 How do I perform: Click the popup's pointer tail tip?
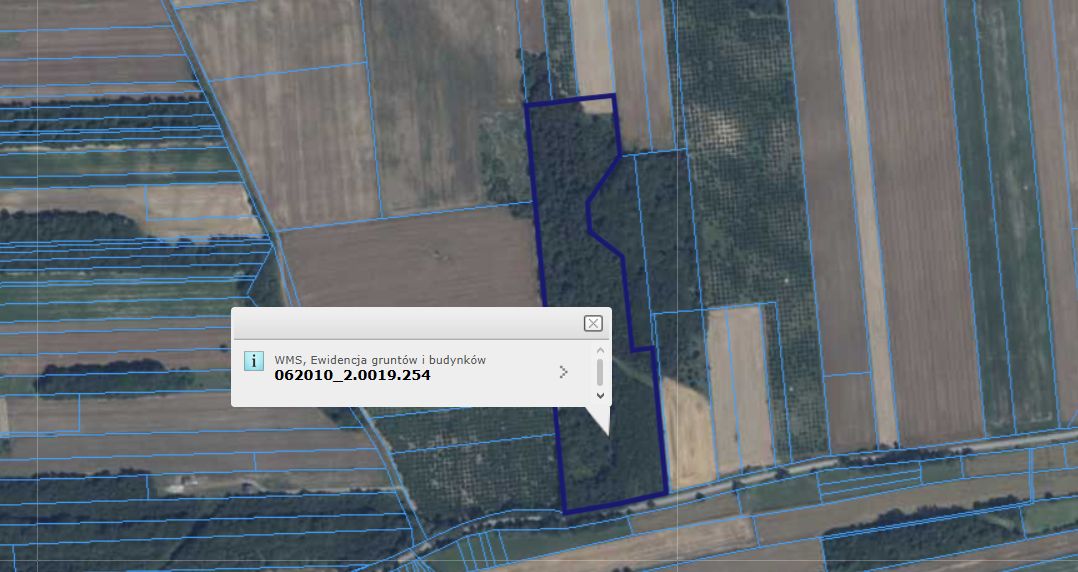coord(606,433)
